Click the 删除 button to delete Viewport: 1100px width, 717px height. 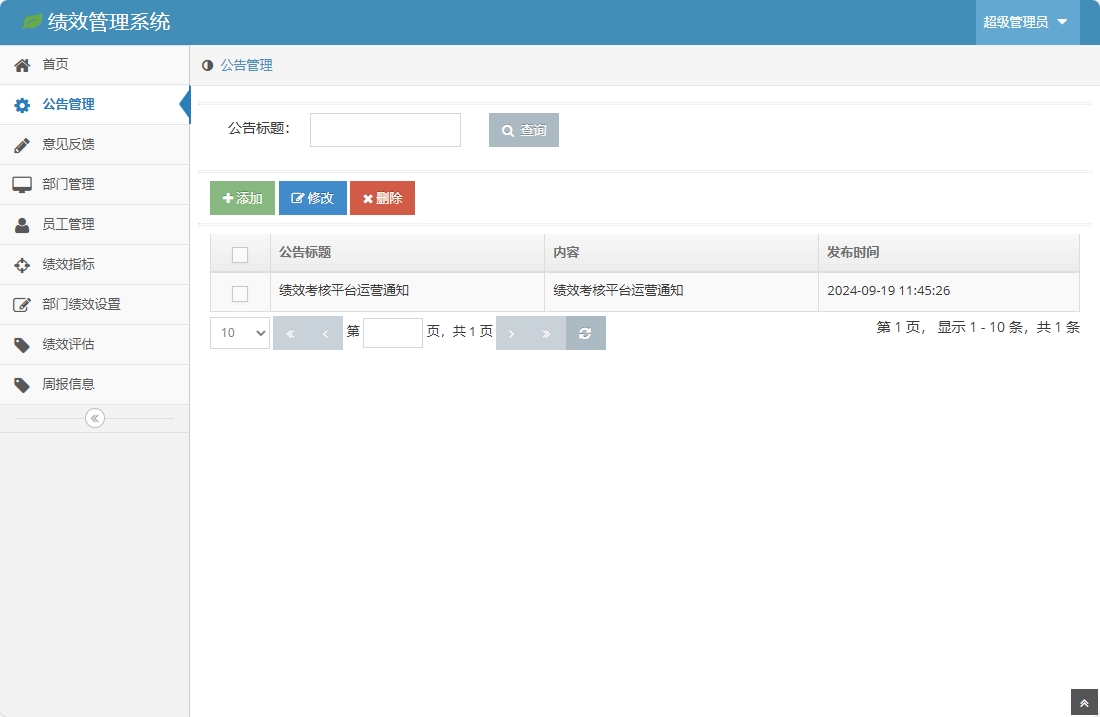382,198
